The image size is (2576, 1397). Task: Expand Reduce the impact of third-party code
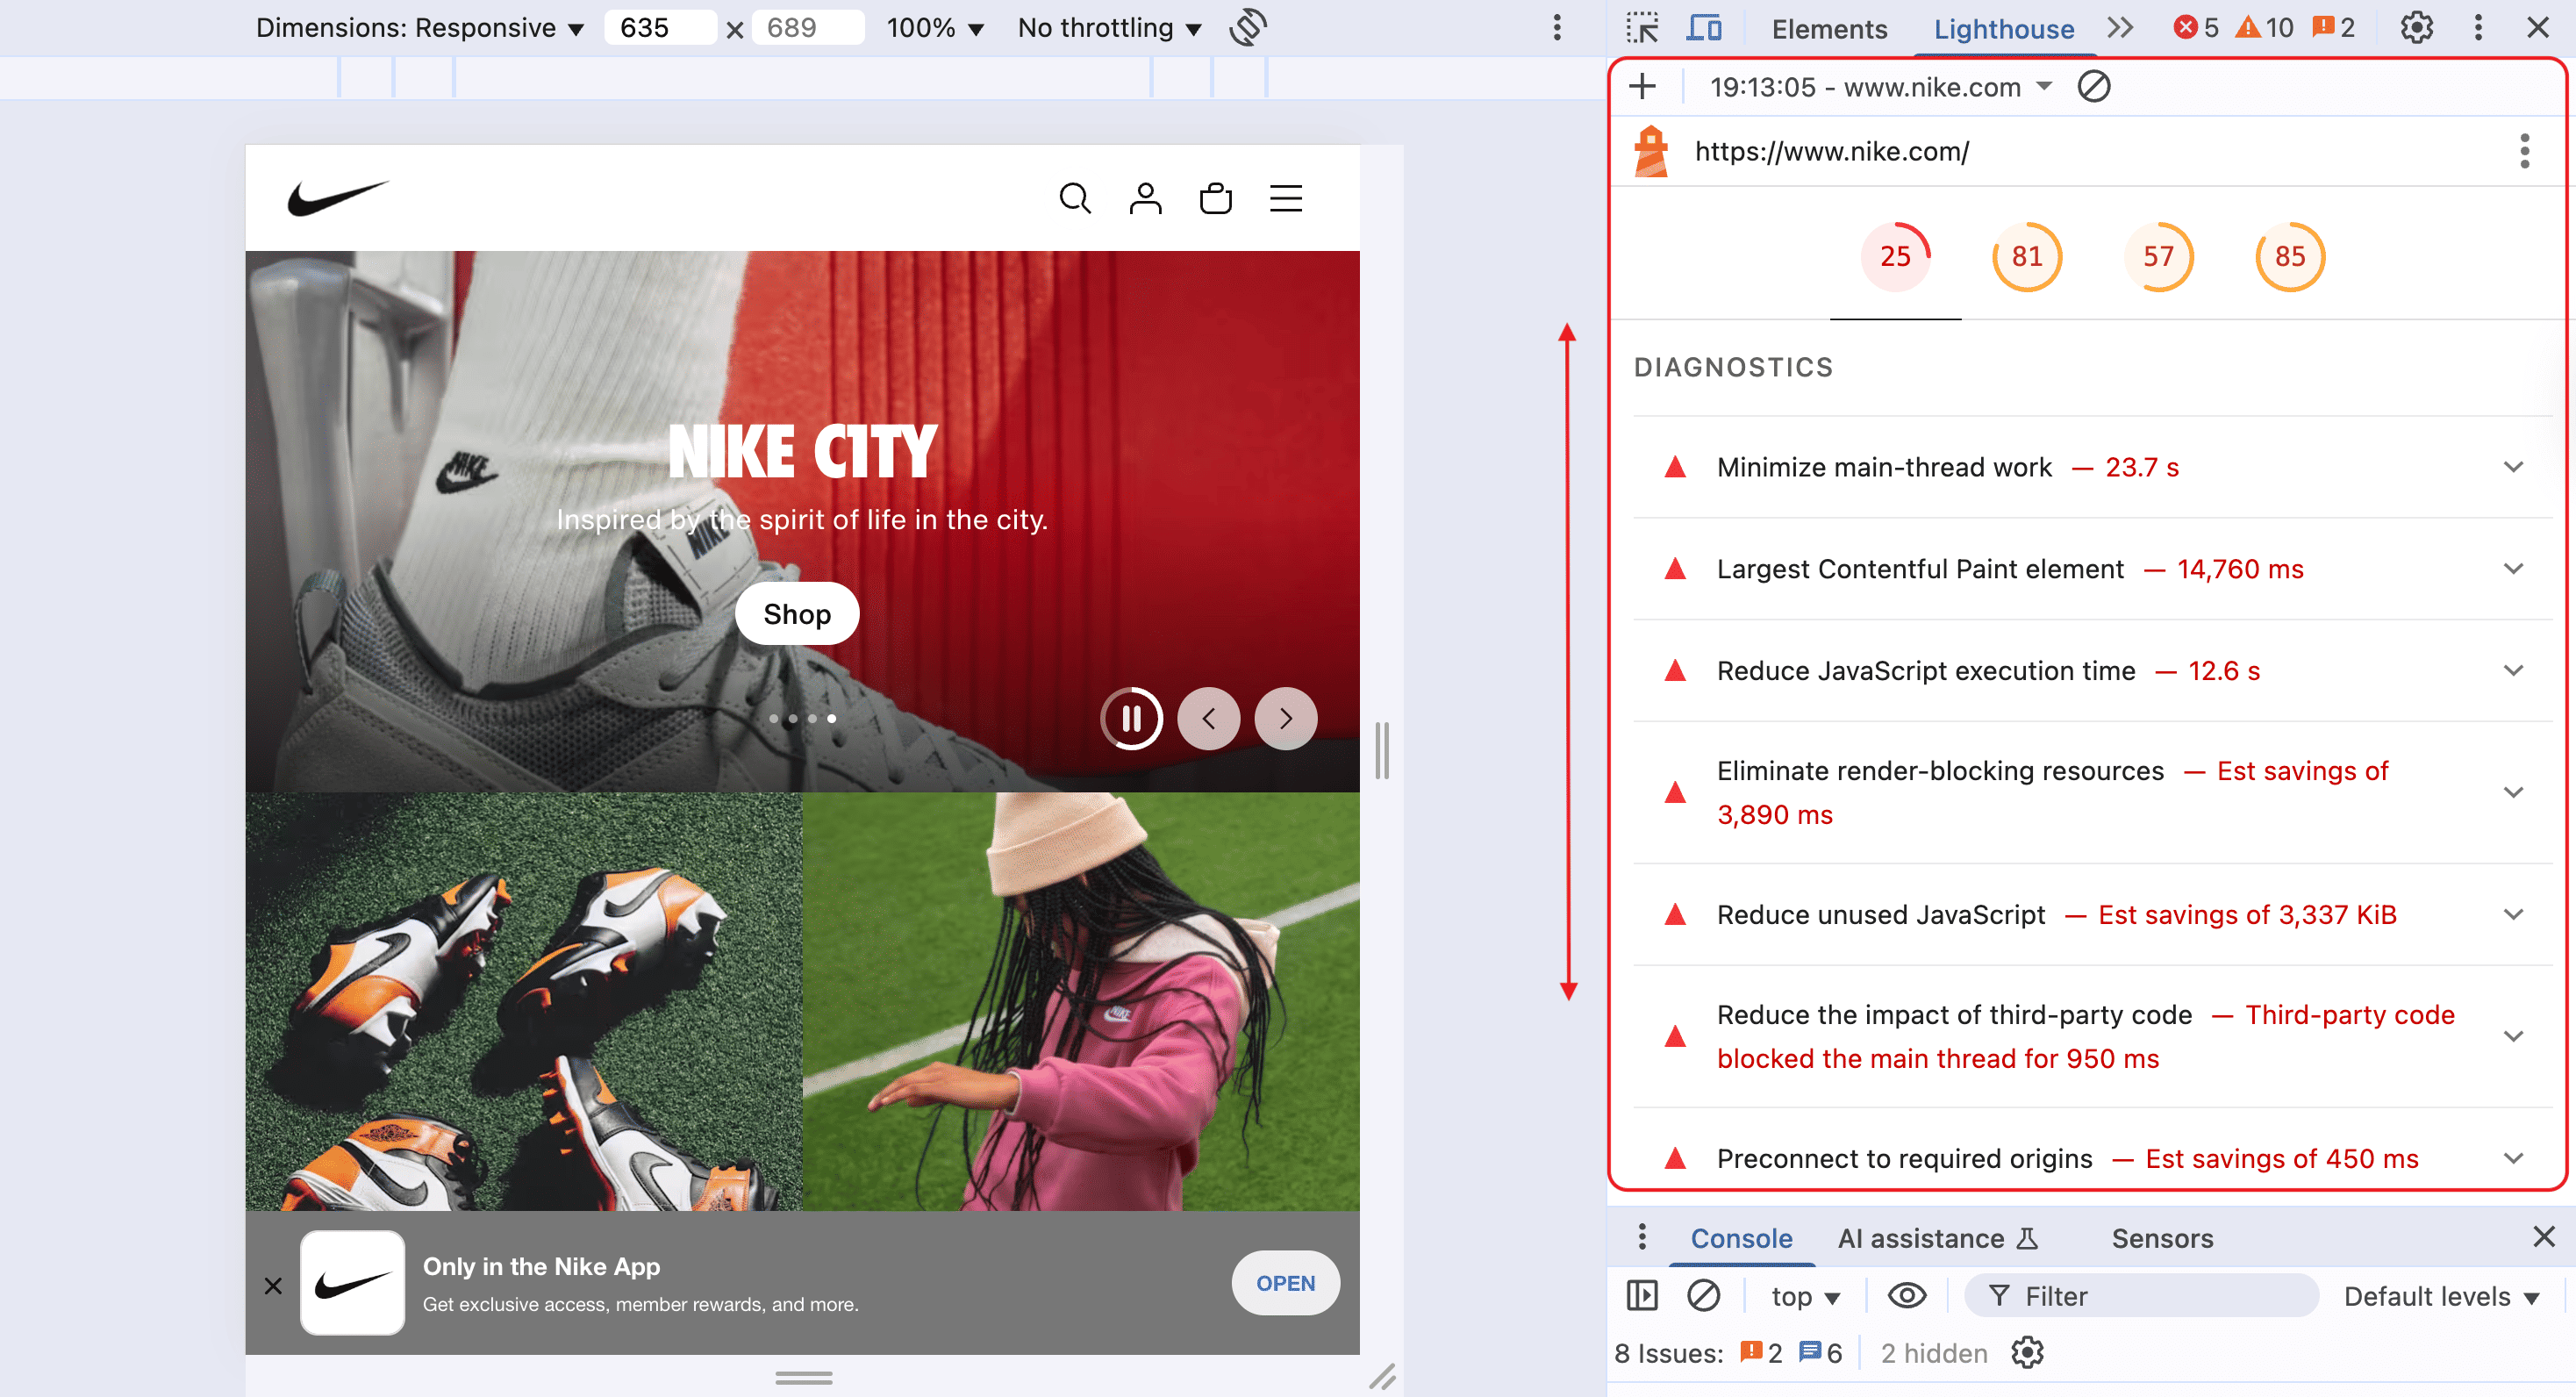pos(2092,1037)
